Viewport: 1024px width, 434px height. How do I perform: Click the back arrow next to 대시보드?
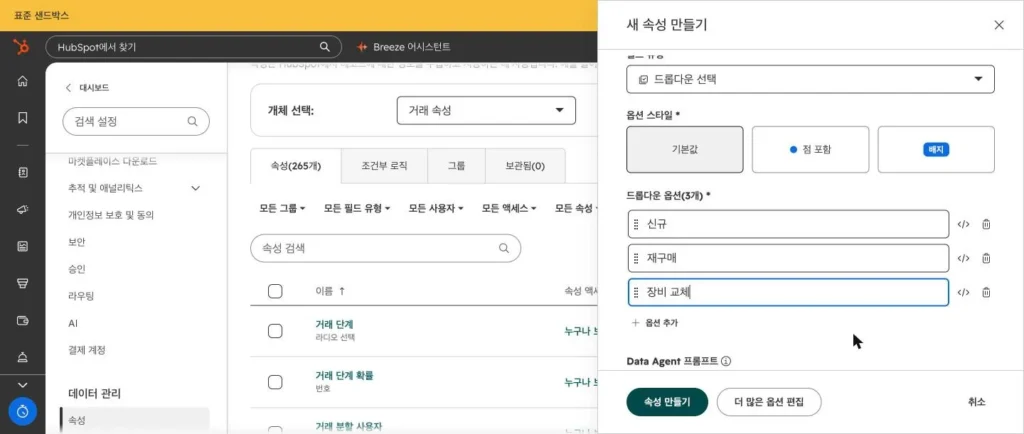coord(68,87)
